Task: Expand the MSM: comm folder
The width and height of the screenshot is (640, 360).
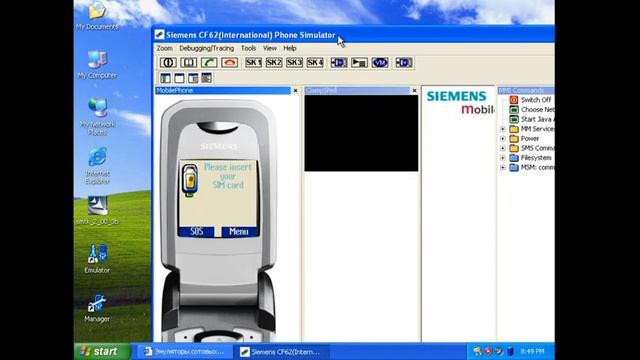Action: [502, 168]
